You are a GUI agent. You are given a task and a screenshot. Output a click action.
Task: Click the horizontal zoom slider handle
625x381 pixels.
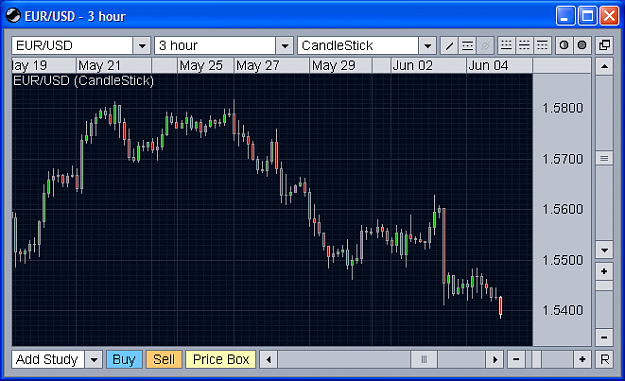536,359
